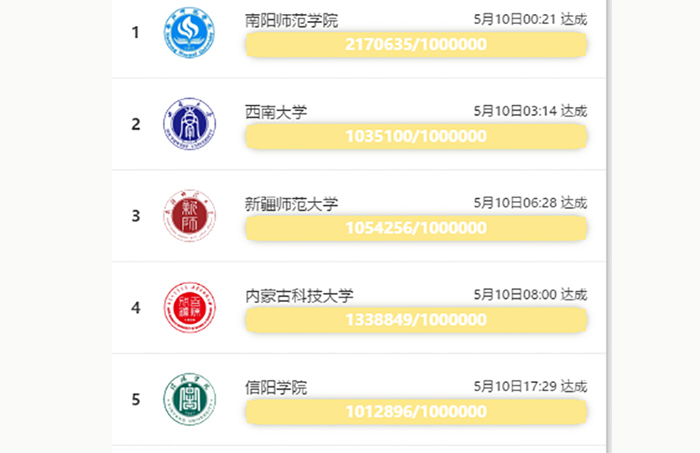
Task: Select the 新疆师范大学 school name
Action: point(291,204)
